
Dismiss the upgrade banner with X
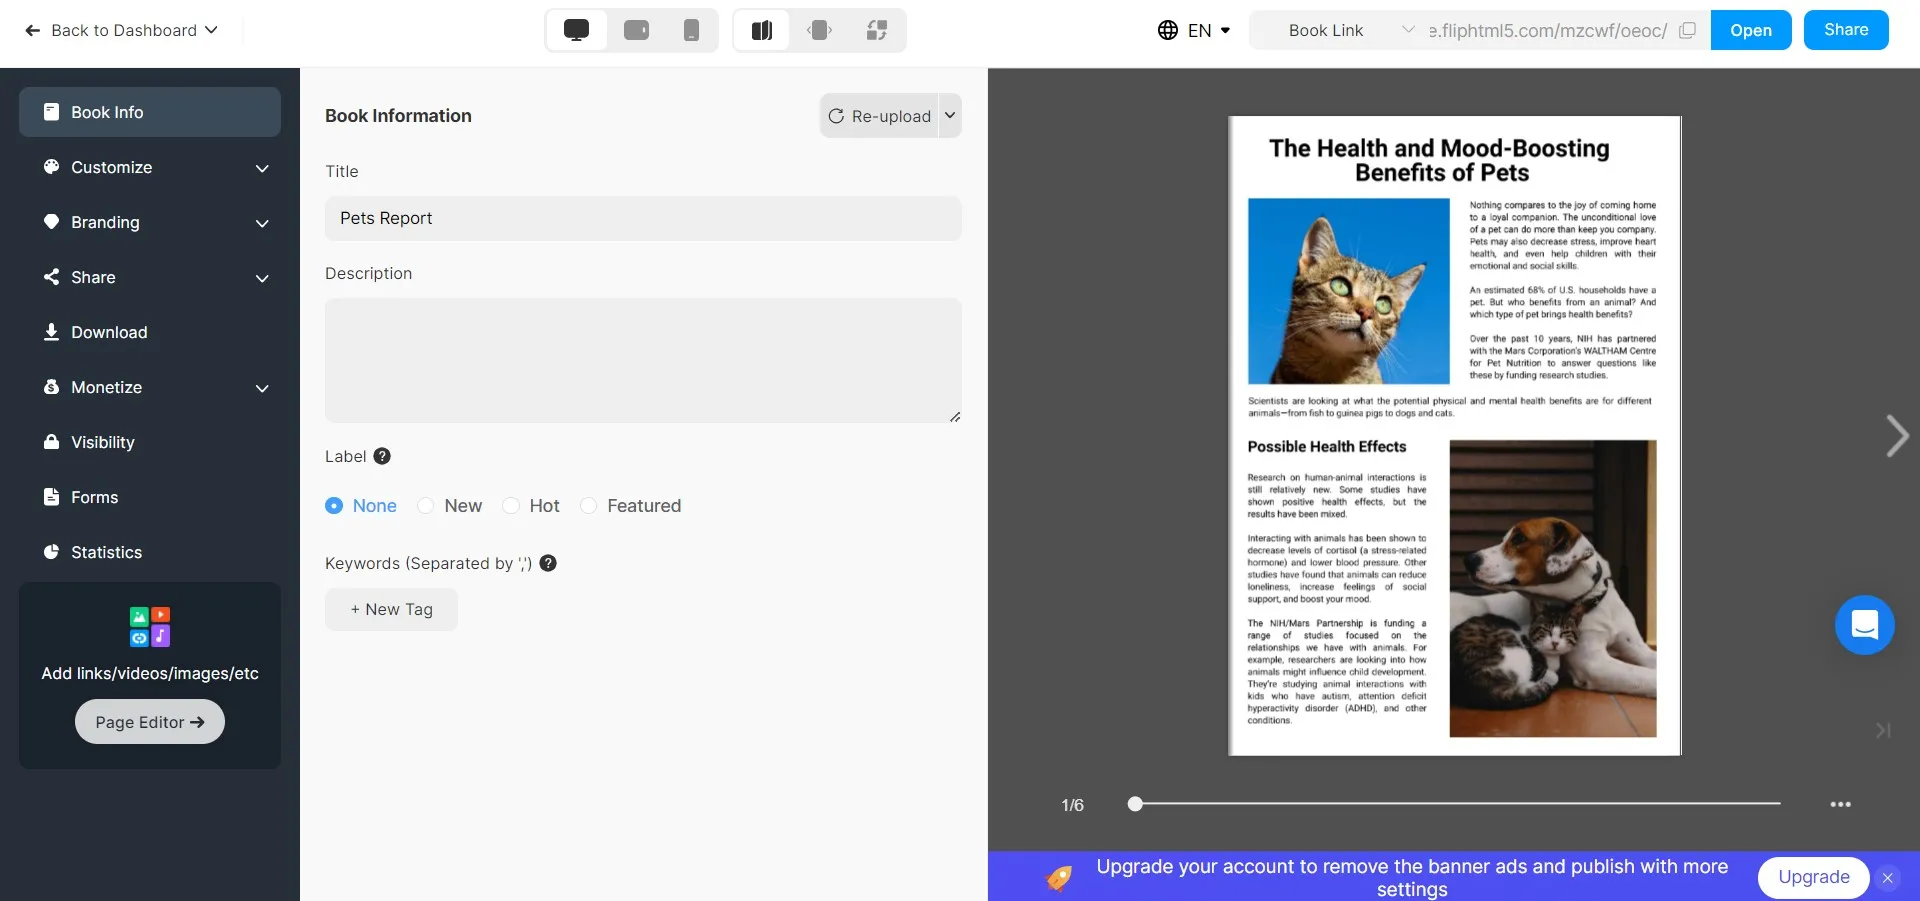pos(1888,878)
